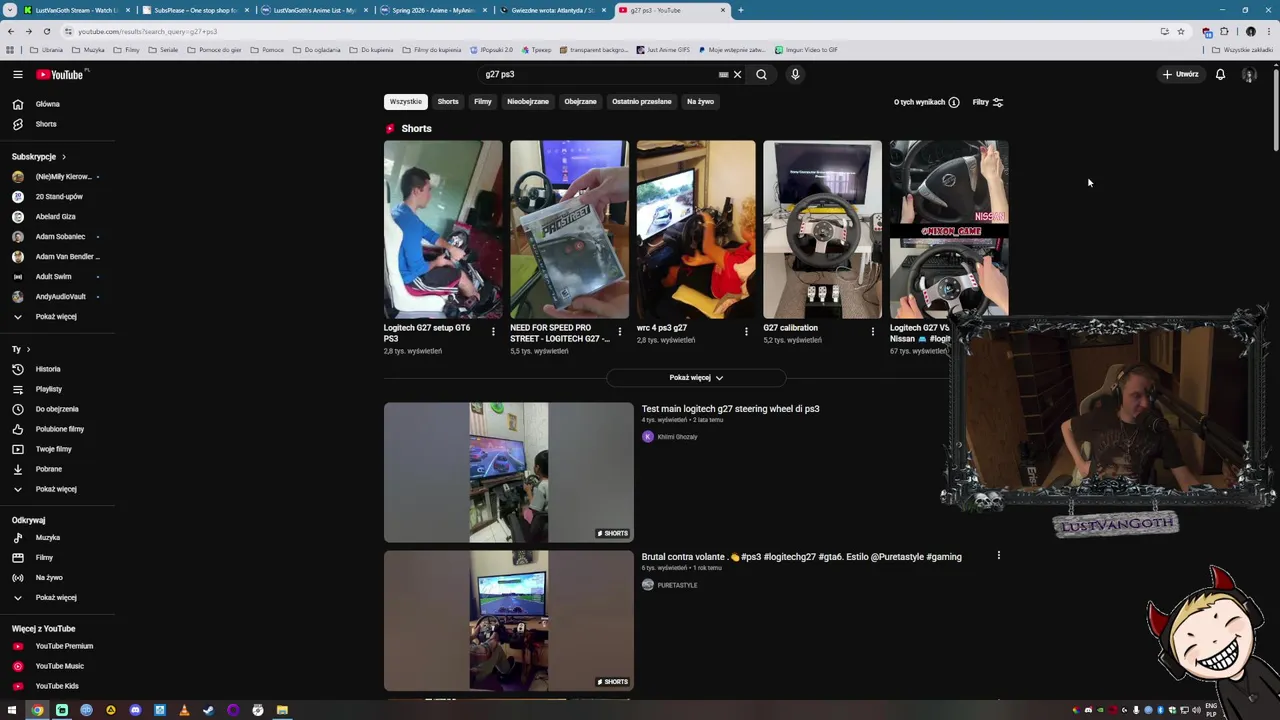The image size is (1280, 720).
Task: Clear the search query with X
Action: pos(737,74)
